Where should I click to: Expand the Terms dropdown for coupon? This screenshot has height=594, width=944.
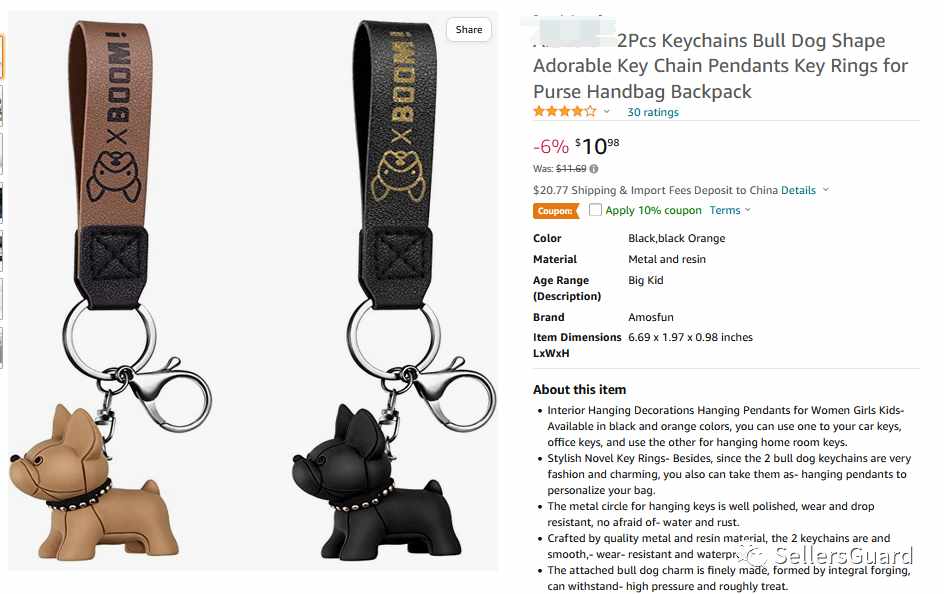(730, 210)
